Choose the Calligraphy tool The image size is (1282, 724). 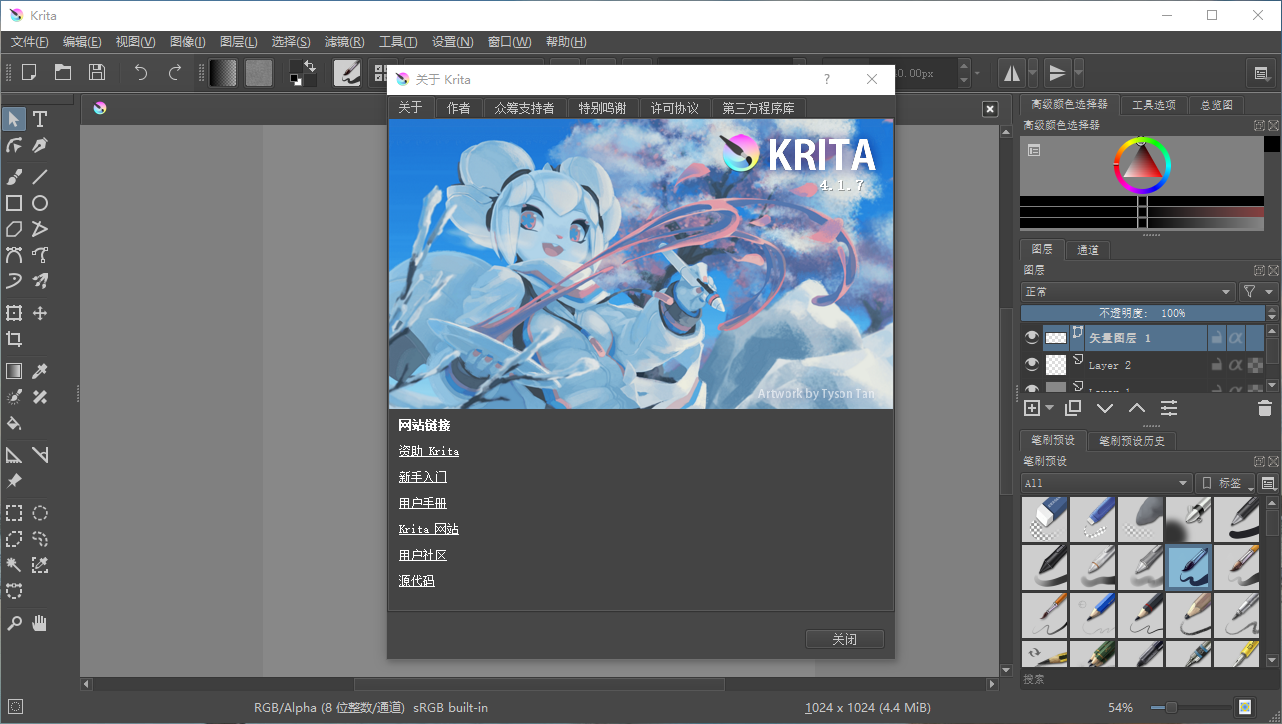click(40, 146)
